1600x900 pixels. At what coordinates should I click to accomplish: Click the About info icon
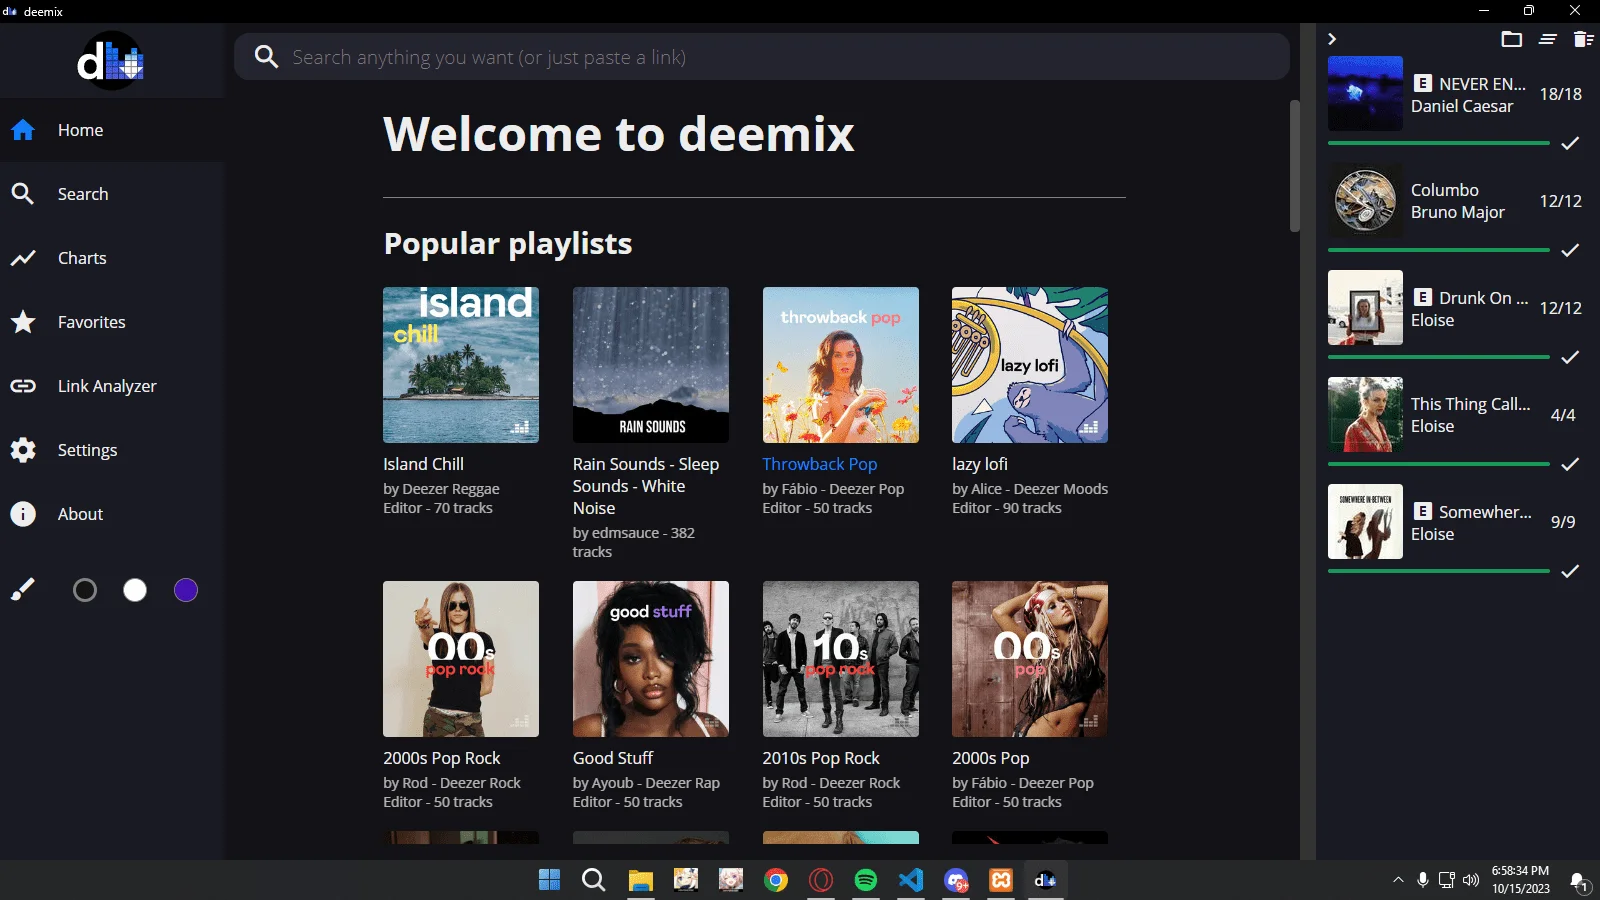[23, 514]
